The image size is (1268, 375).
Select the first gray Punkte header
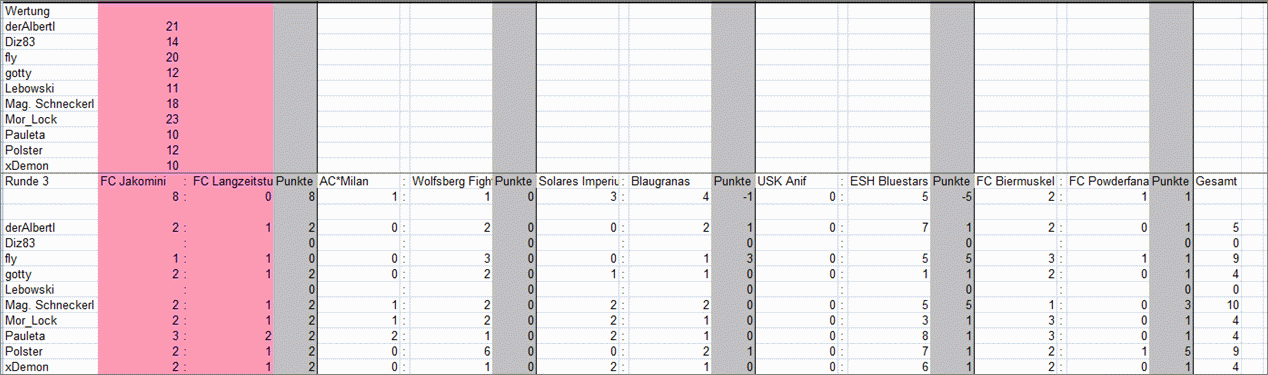pyautogui.click(x=295, y=182)
